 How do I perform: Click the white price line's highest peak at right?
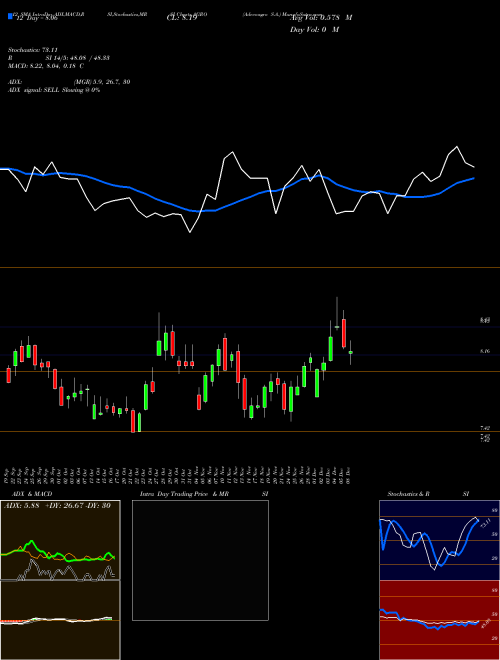[x=457, y=147]
